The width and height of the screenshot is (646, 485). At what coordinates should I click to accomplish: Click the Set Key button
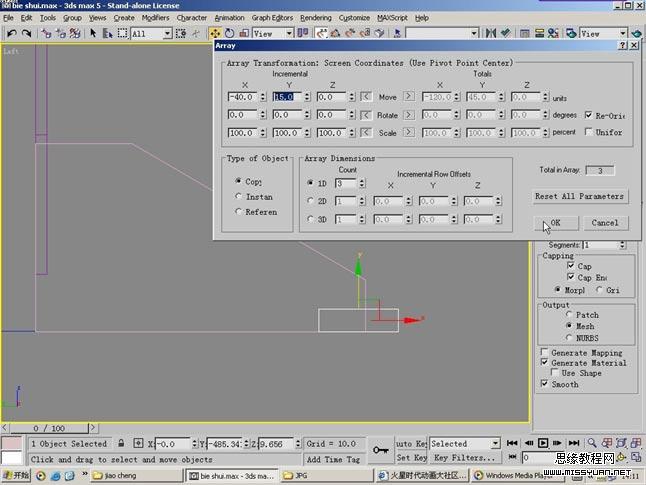[411, 458]
